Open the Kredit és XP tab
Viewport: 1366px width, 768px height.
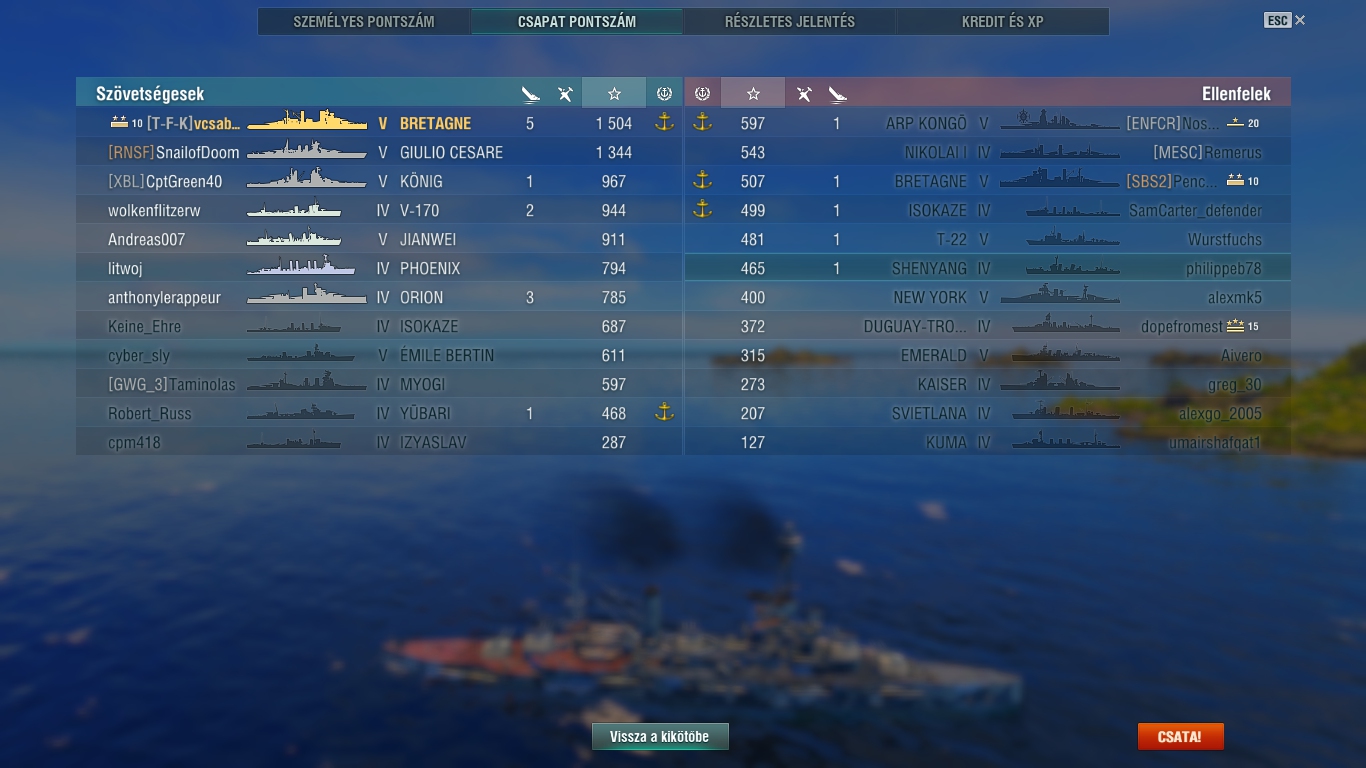[1002, 21]
